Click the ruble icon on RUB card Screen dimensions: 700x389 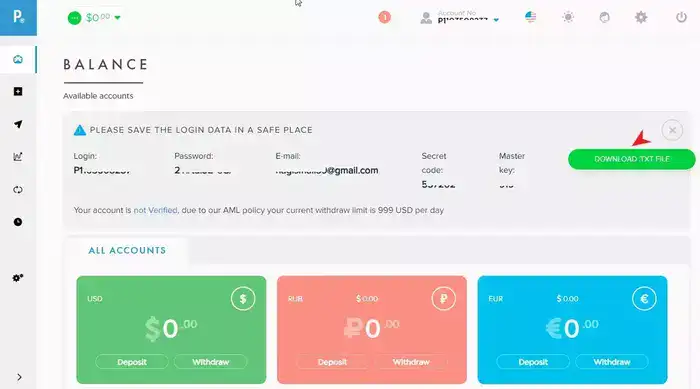pyautogui.click(x=443, y=298)
